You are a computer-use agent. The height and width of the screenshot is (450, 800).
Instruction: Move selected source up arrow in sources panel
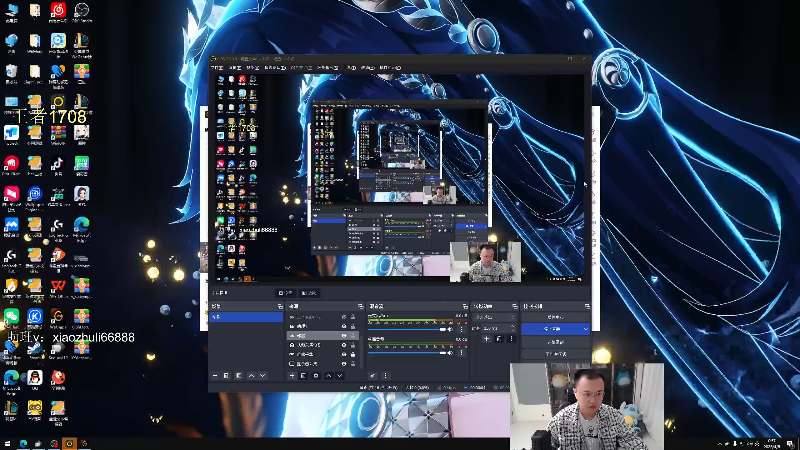(328, 376)
